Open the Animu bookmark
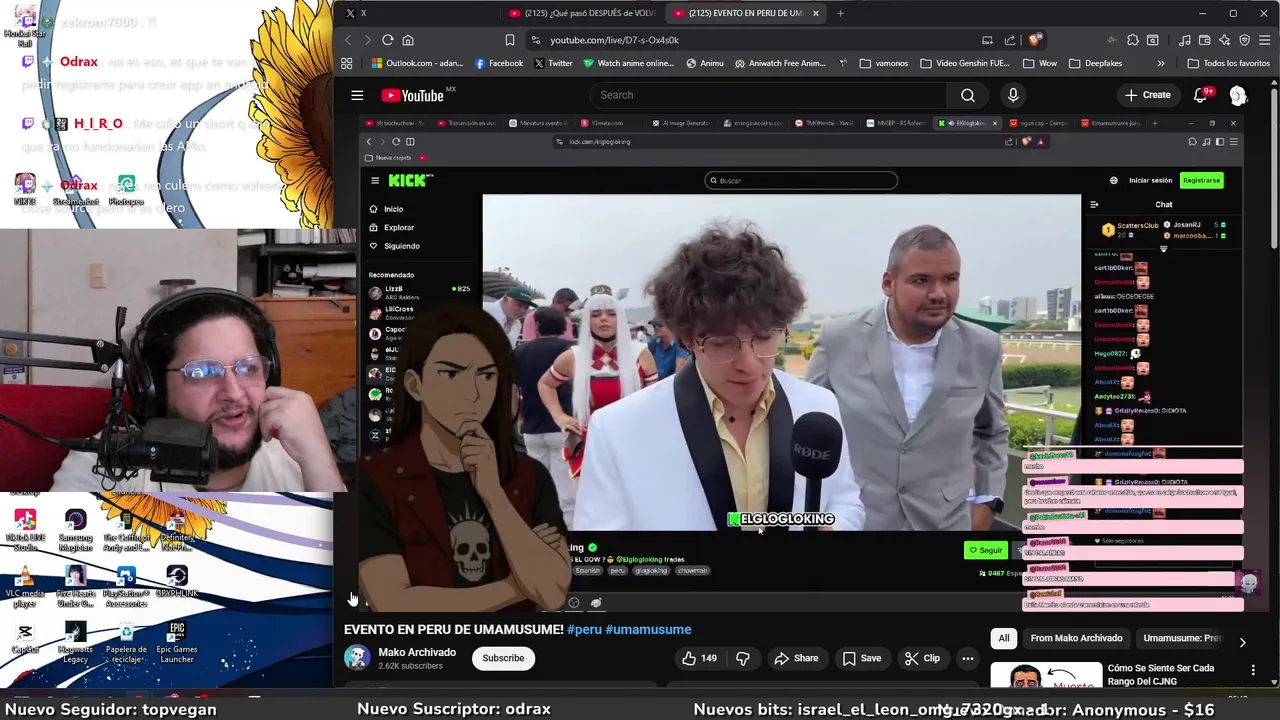This screenshot has height=720, width=1280. [705, 63]
